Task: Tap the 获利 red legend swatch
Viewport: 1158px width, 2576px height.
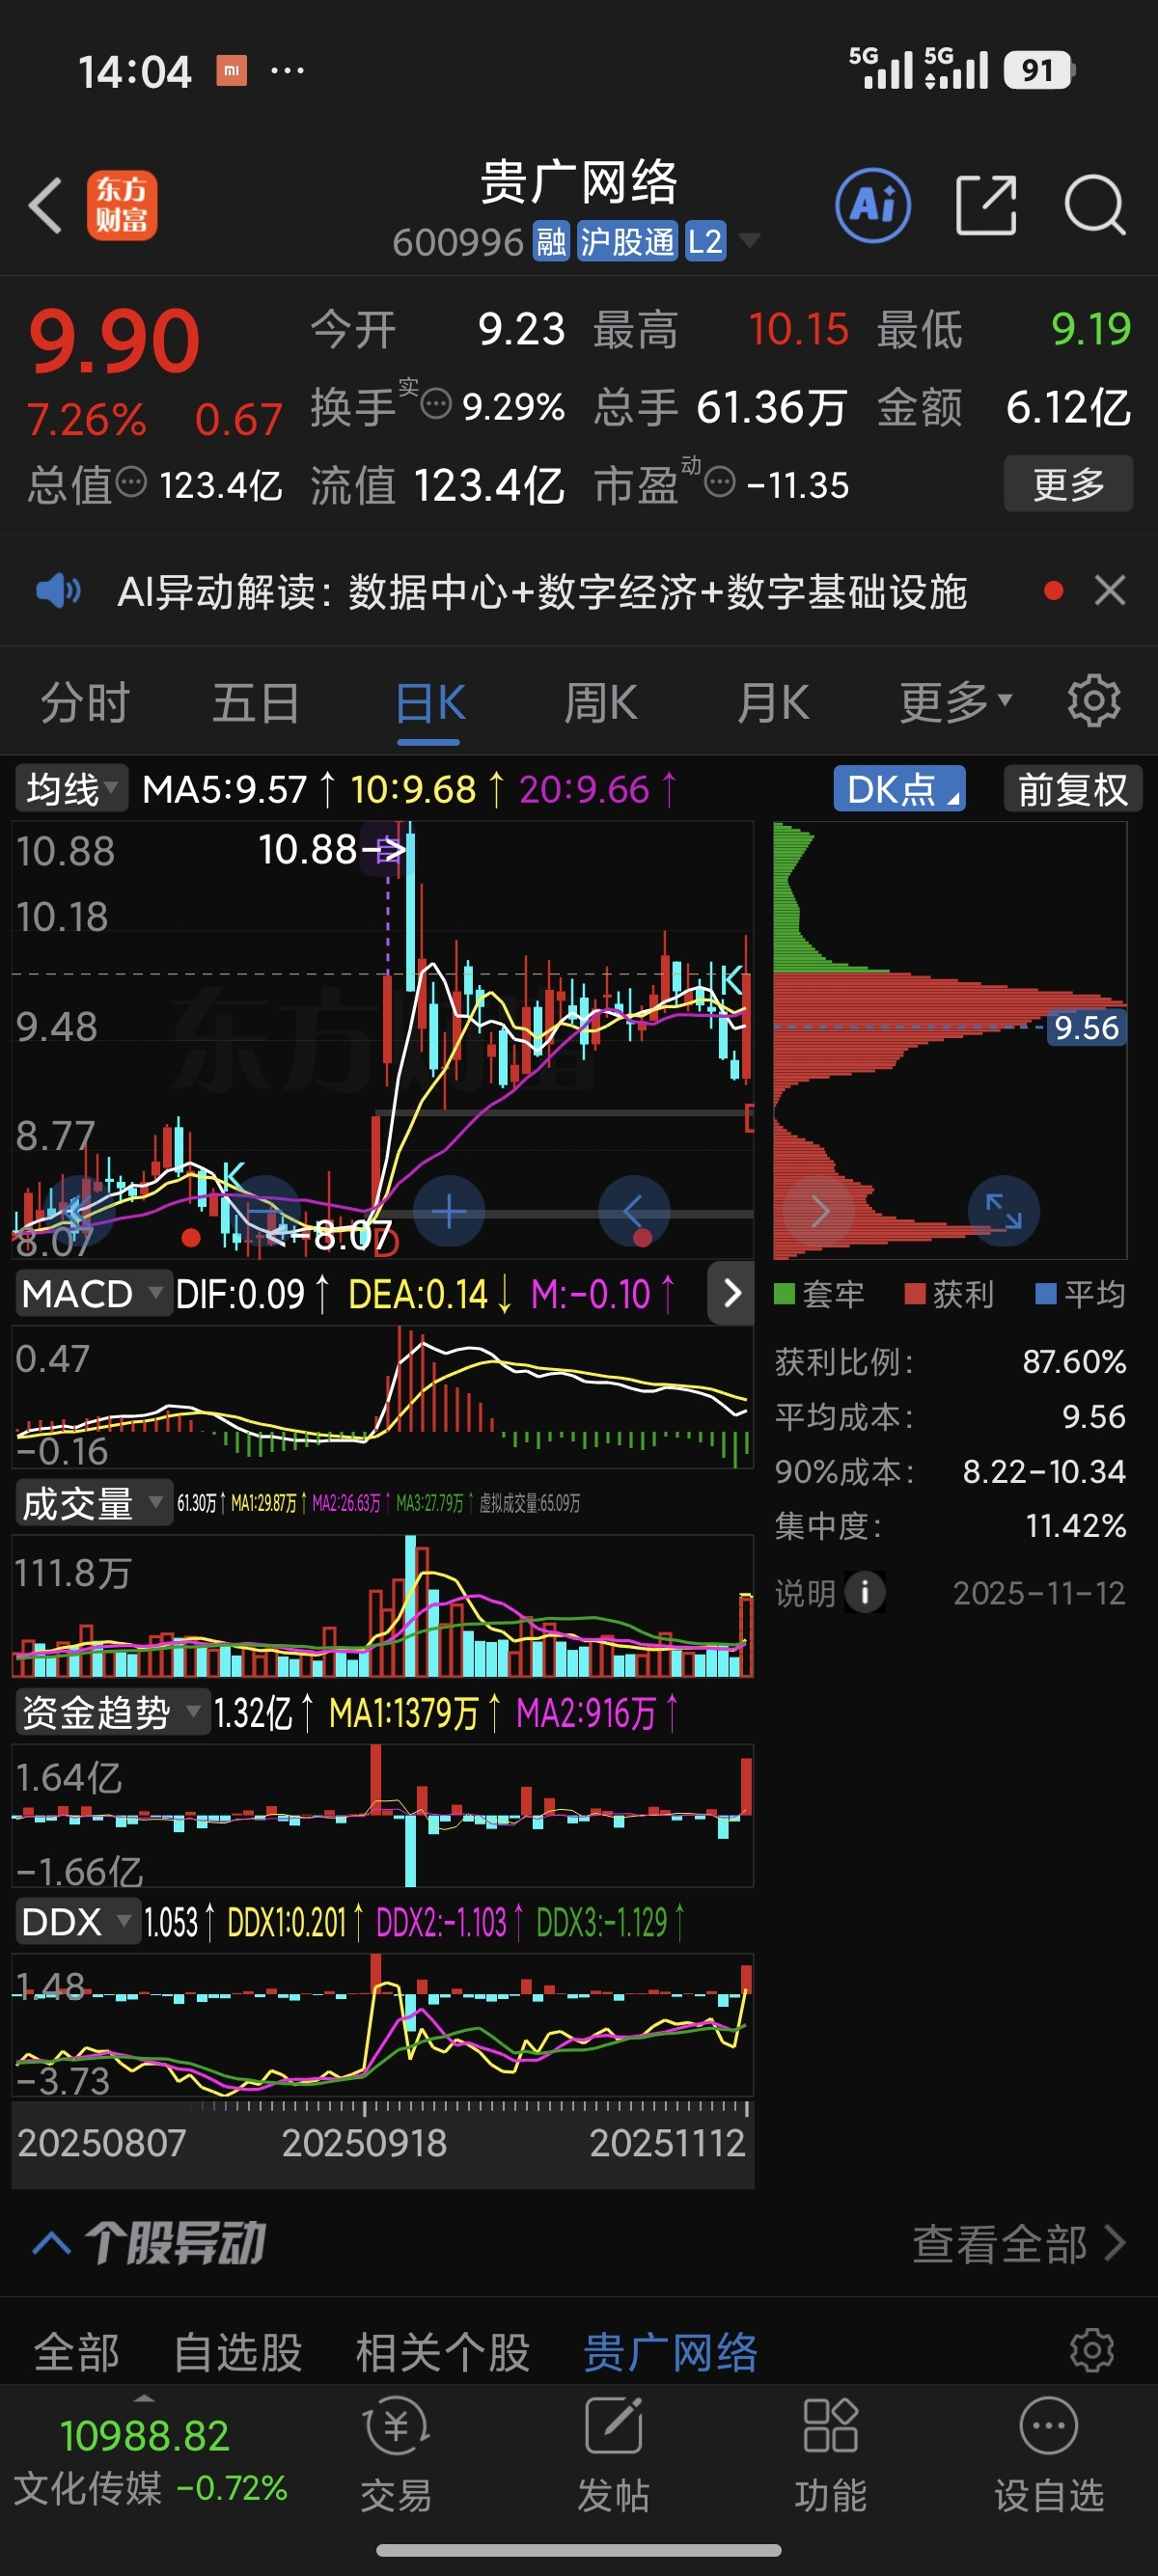Action: coord(914,1294)
